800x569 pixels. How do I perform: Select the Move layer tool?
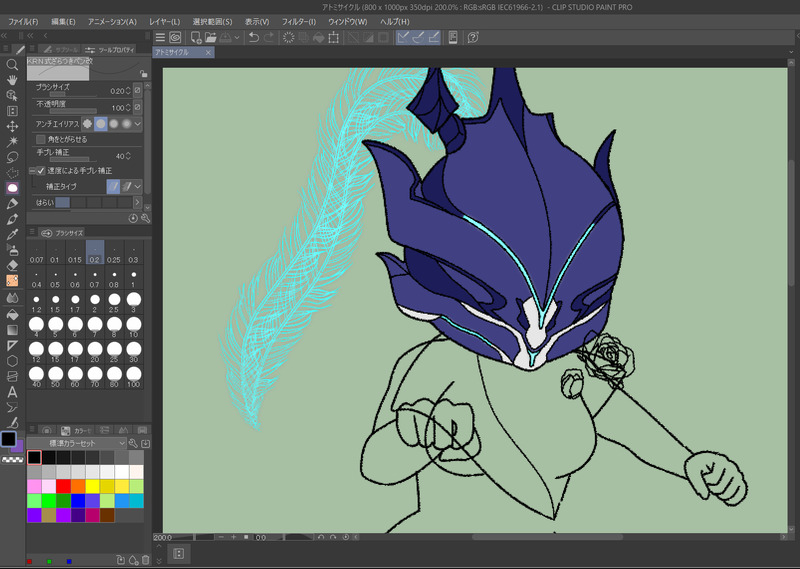coord(12,126)
